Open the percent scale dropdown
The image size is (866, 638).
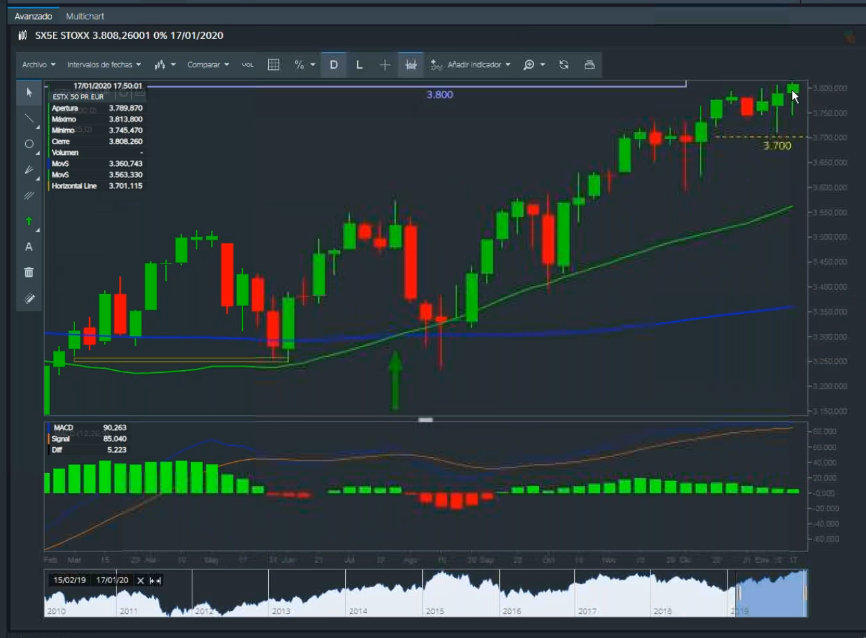click(304, 65)
